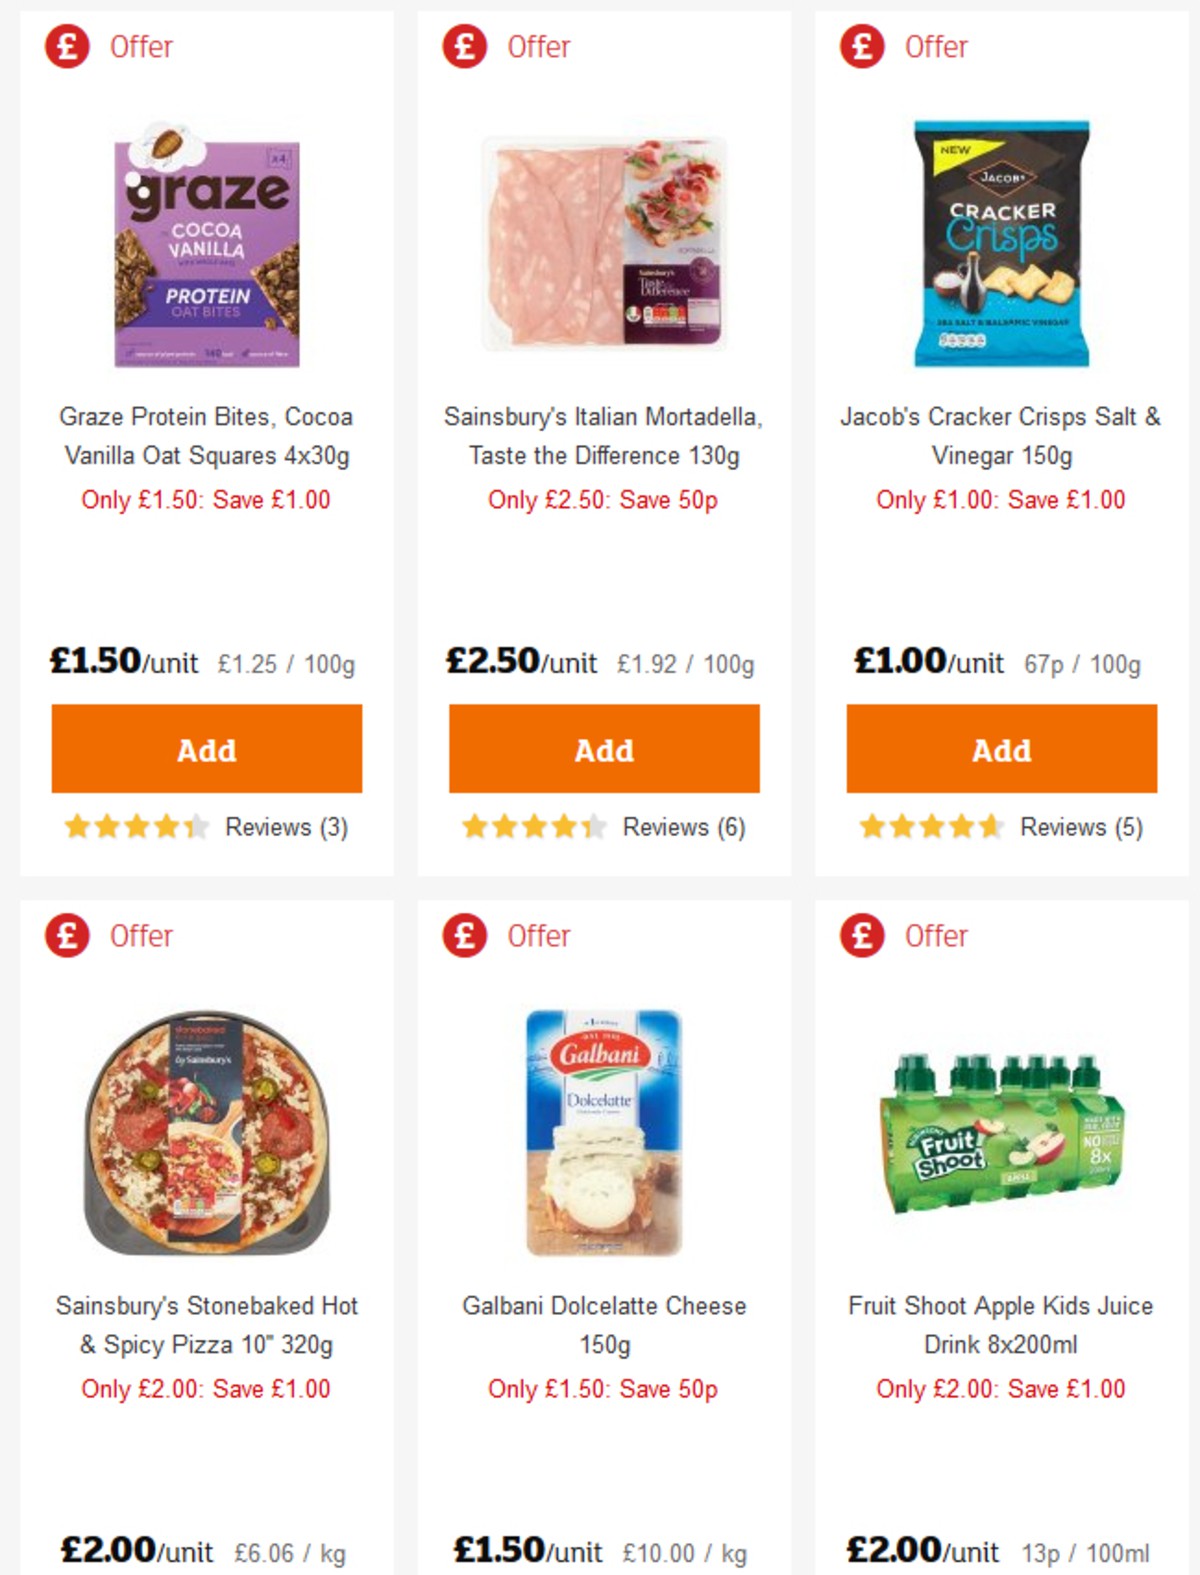Image resolution: width=1200 pixels, height=1575 pixels.
Task: Add the Italian Mortadella to the basket
Action: pyautogui.click(x=602, y=749)
